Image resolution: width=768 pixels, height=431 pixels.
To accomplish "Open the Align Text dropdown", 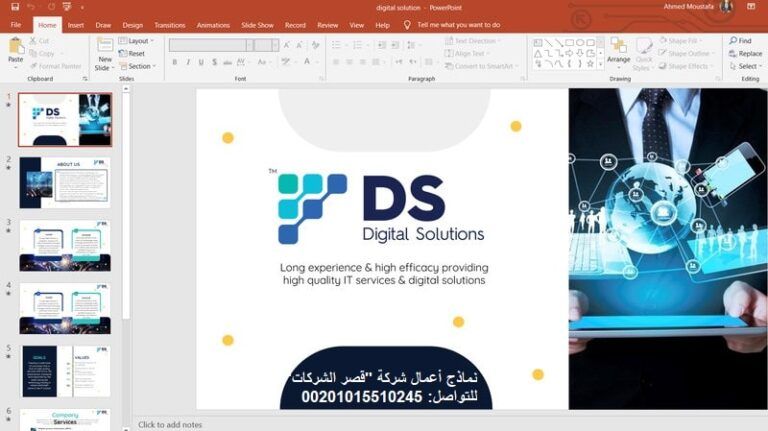I will [x=468, y=53].
